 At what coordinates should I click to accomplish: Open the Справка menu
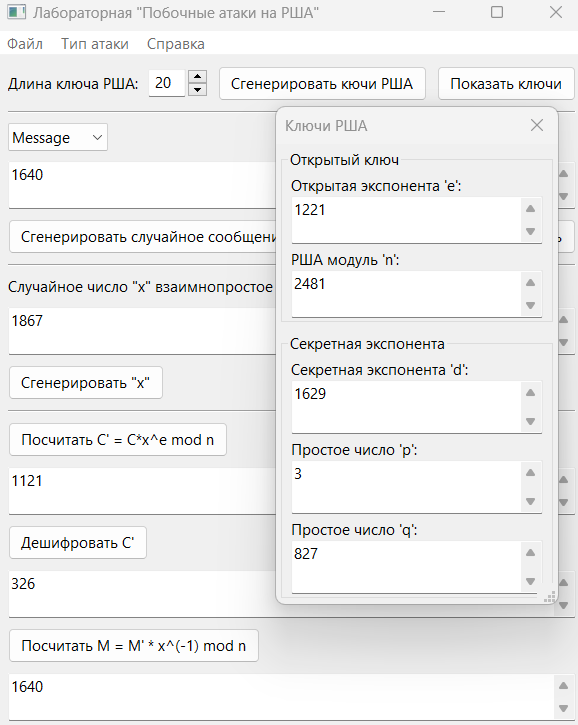(176, 44)
